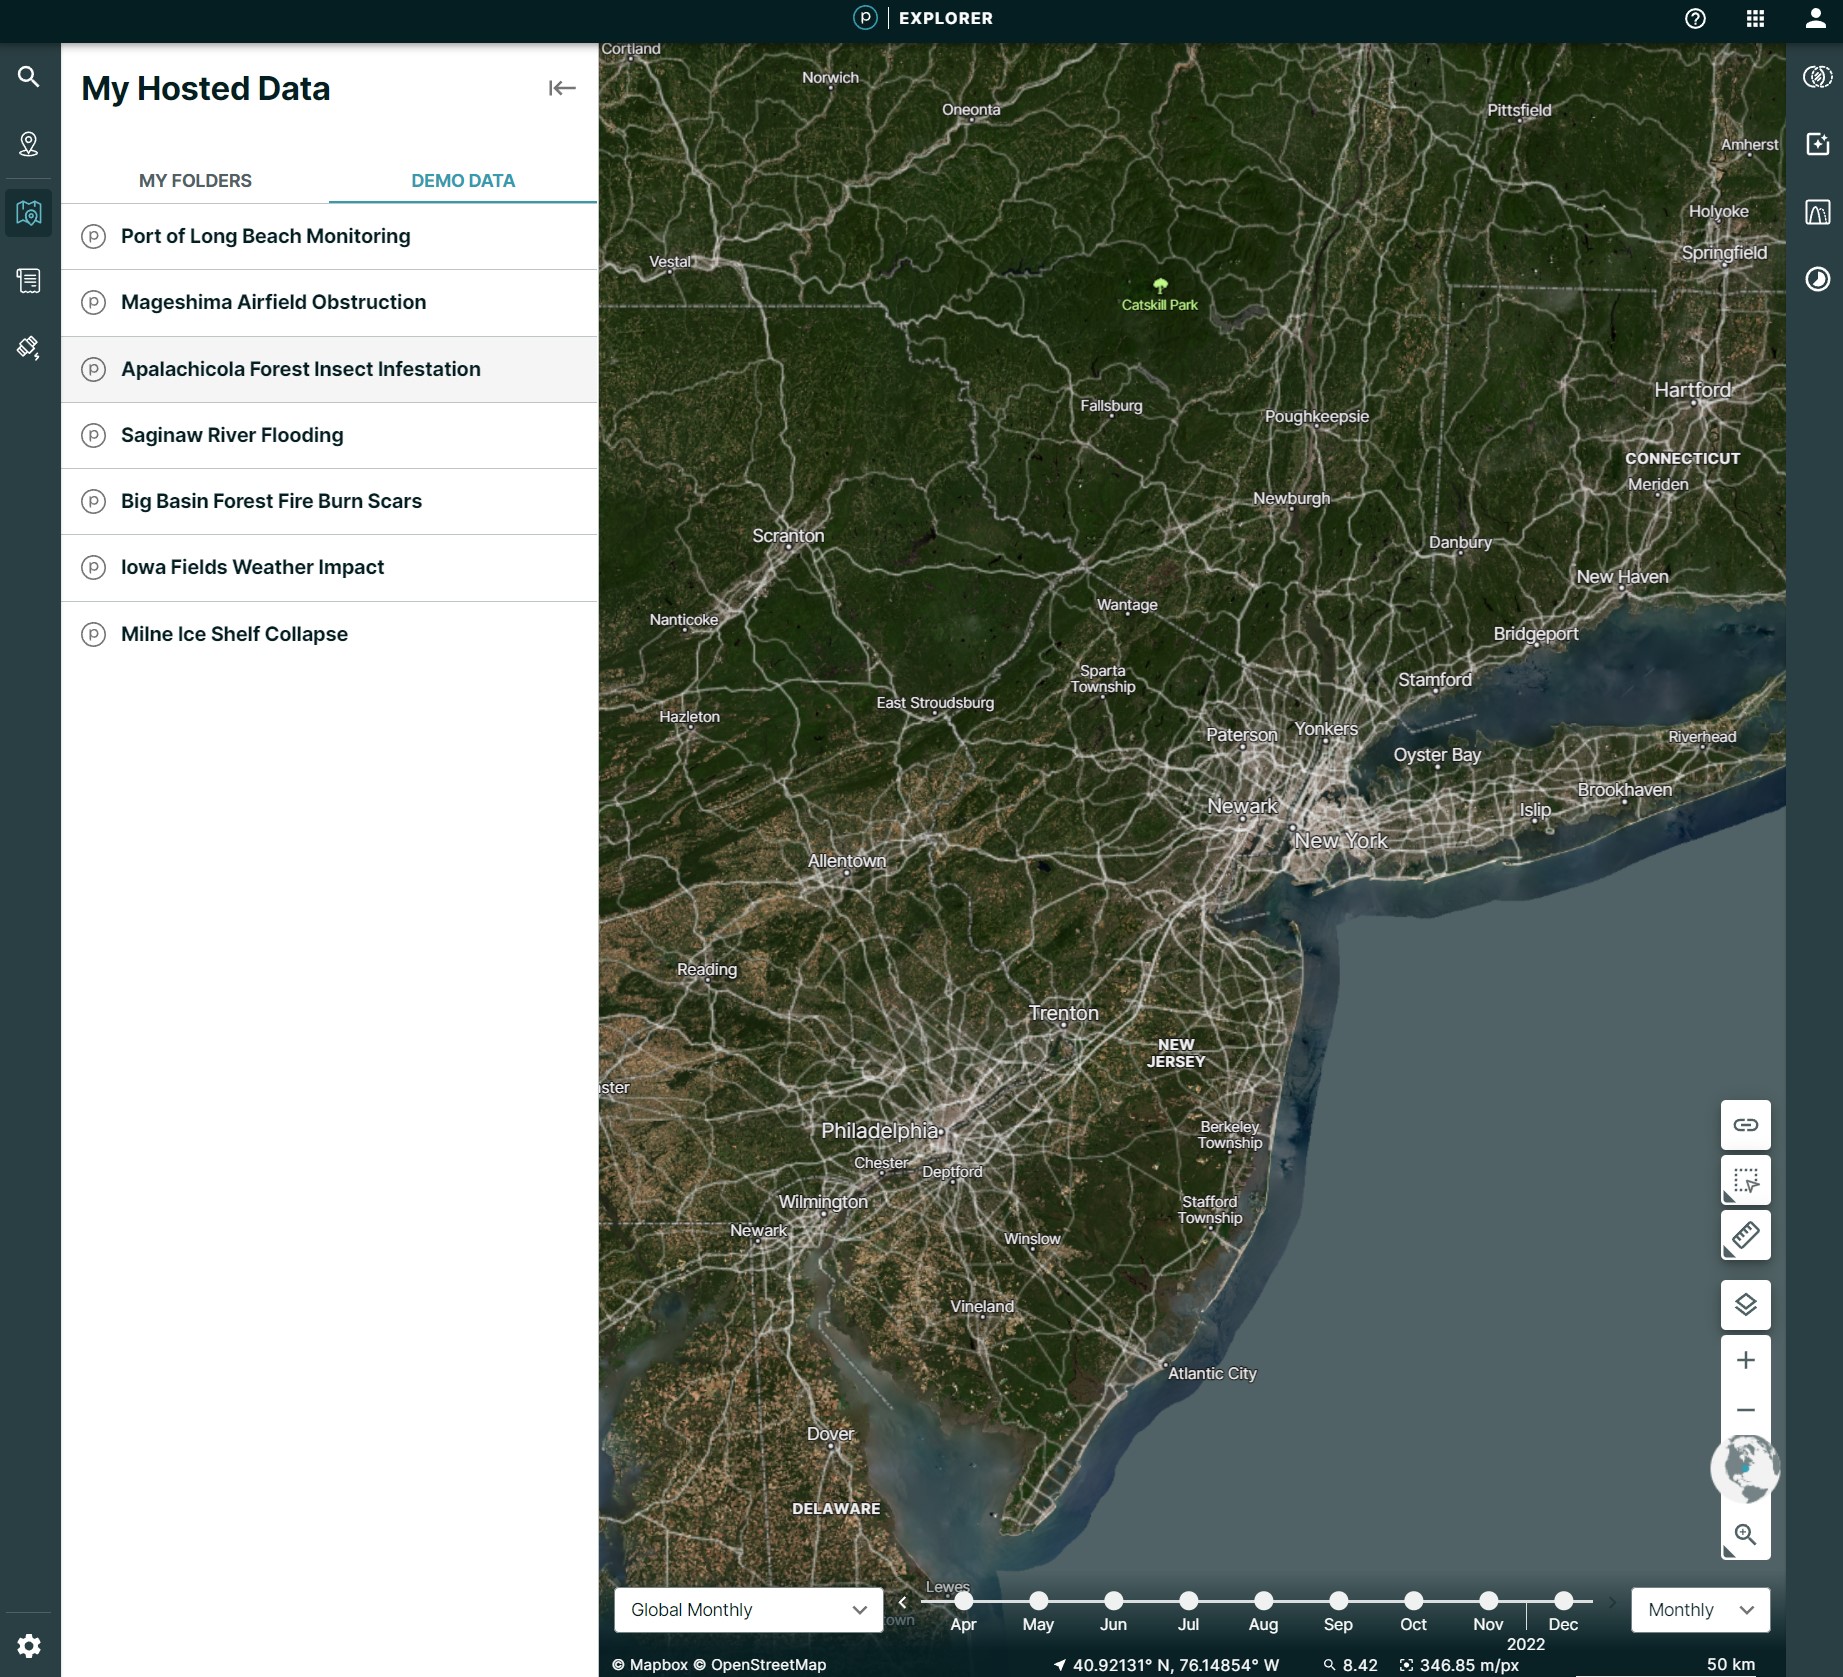Open the Saginaw River Flooding dataset
1843x1677 pixels.
(x=231, y=435)
